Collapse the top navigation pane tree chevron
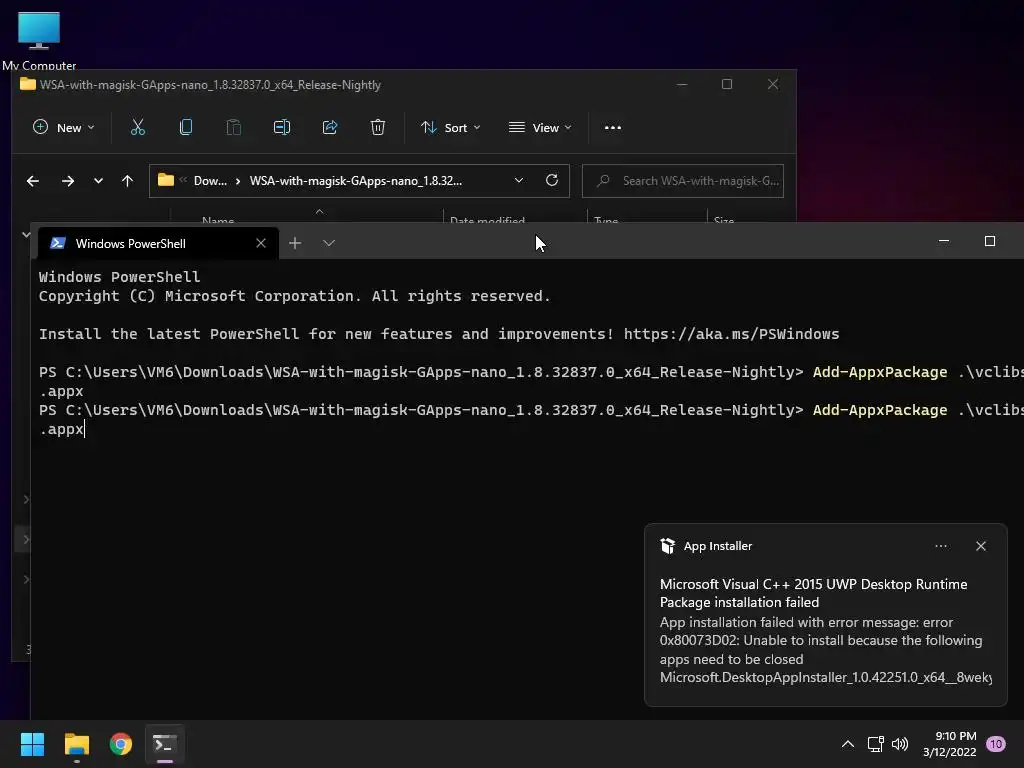1024x768 pixels. tap(25, 234)
